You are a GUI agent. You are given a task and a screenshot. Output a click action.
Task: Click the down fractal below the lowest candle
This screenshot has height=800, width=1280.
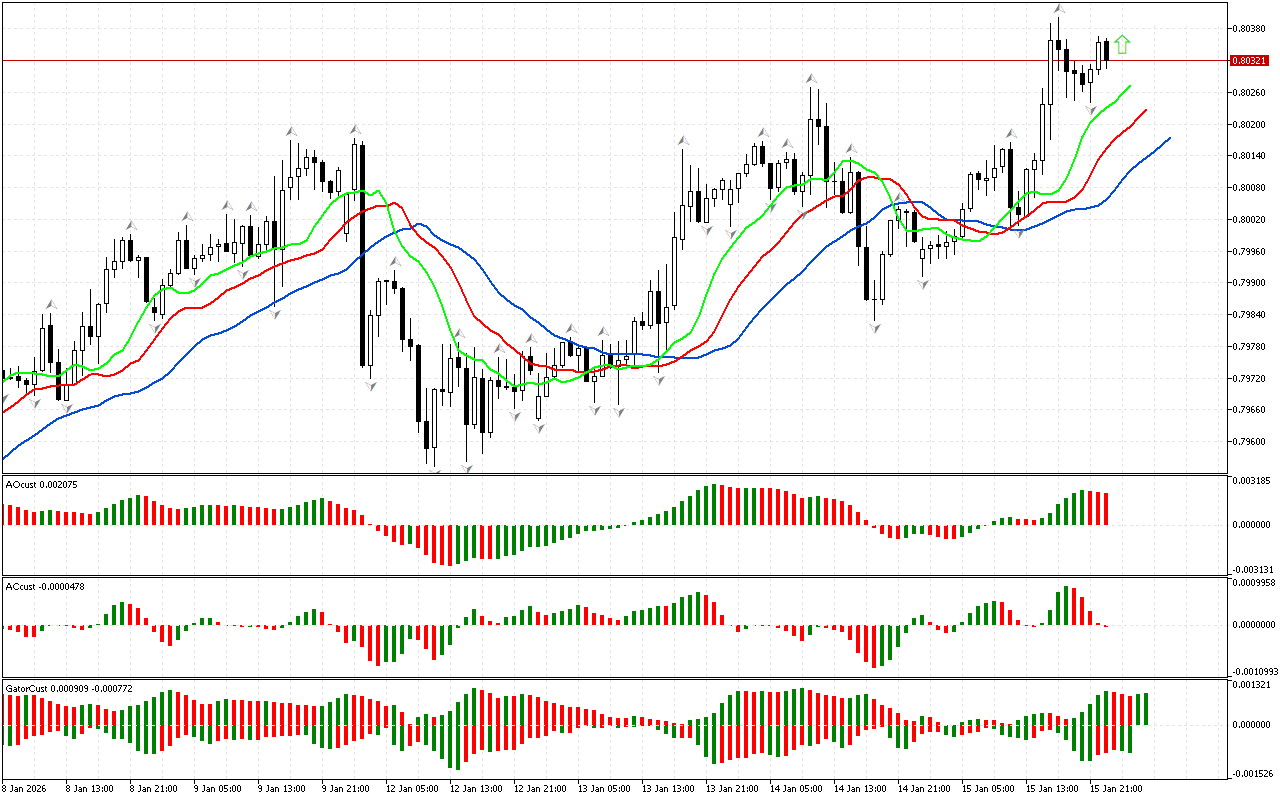pos(434,469)
